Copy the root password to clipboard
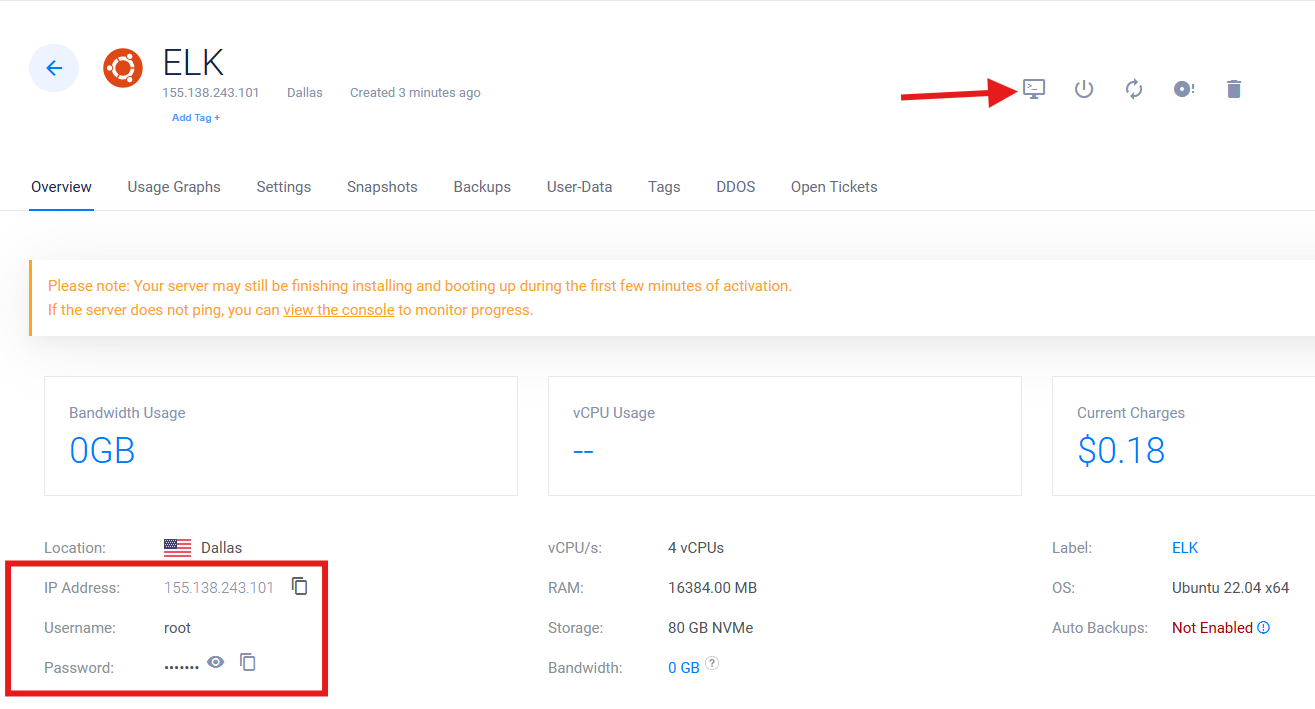The height and width of the screenshot is (709, 1315). click(248, 662)
